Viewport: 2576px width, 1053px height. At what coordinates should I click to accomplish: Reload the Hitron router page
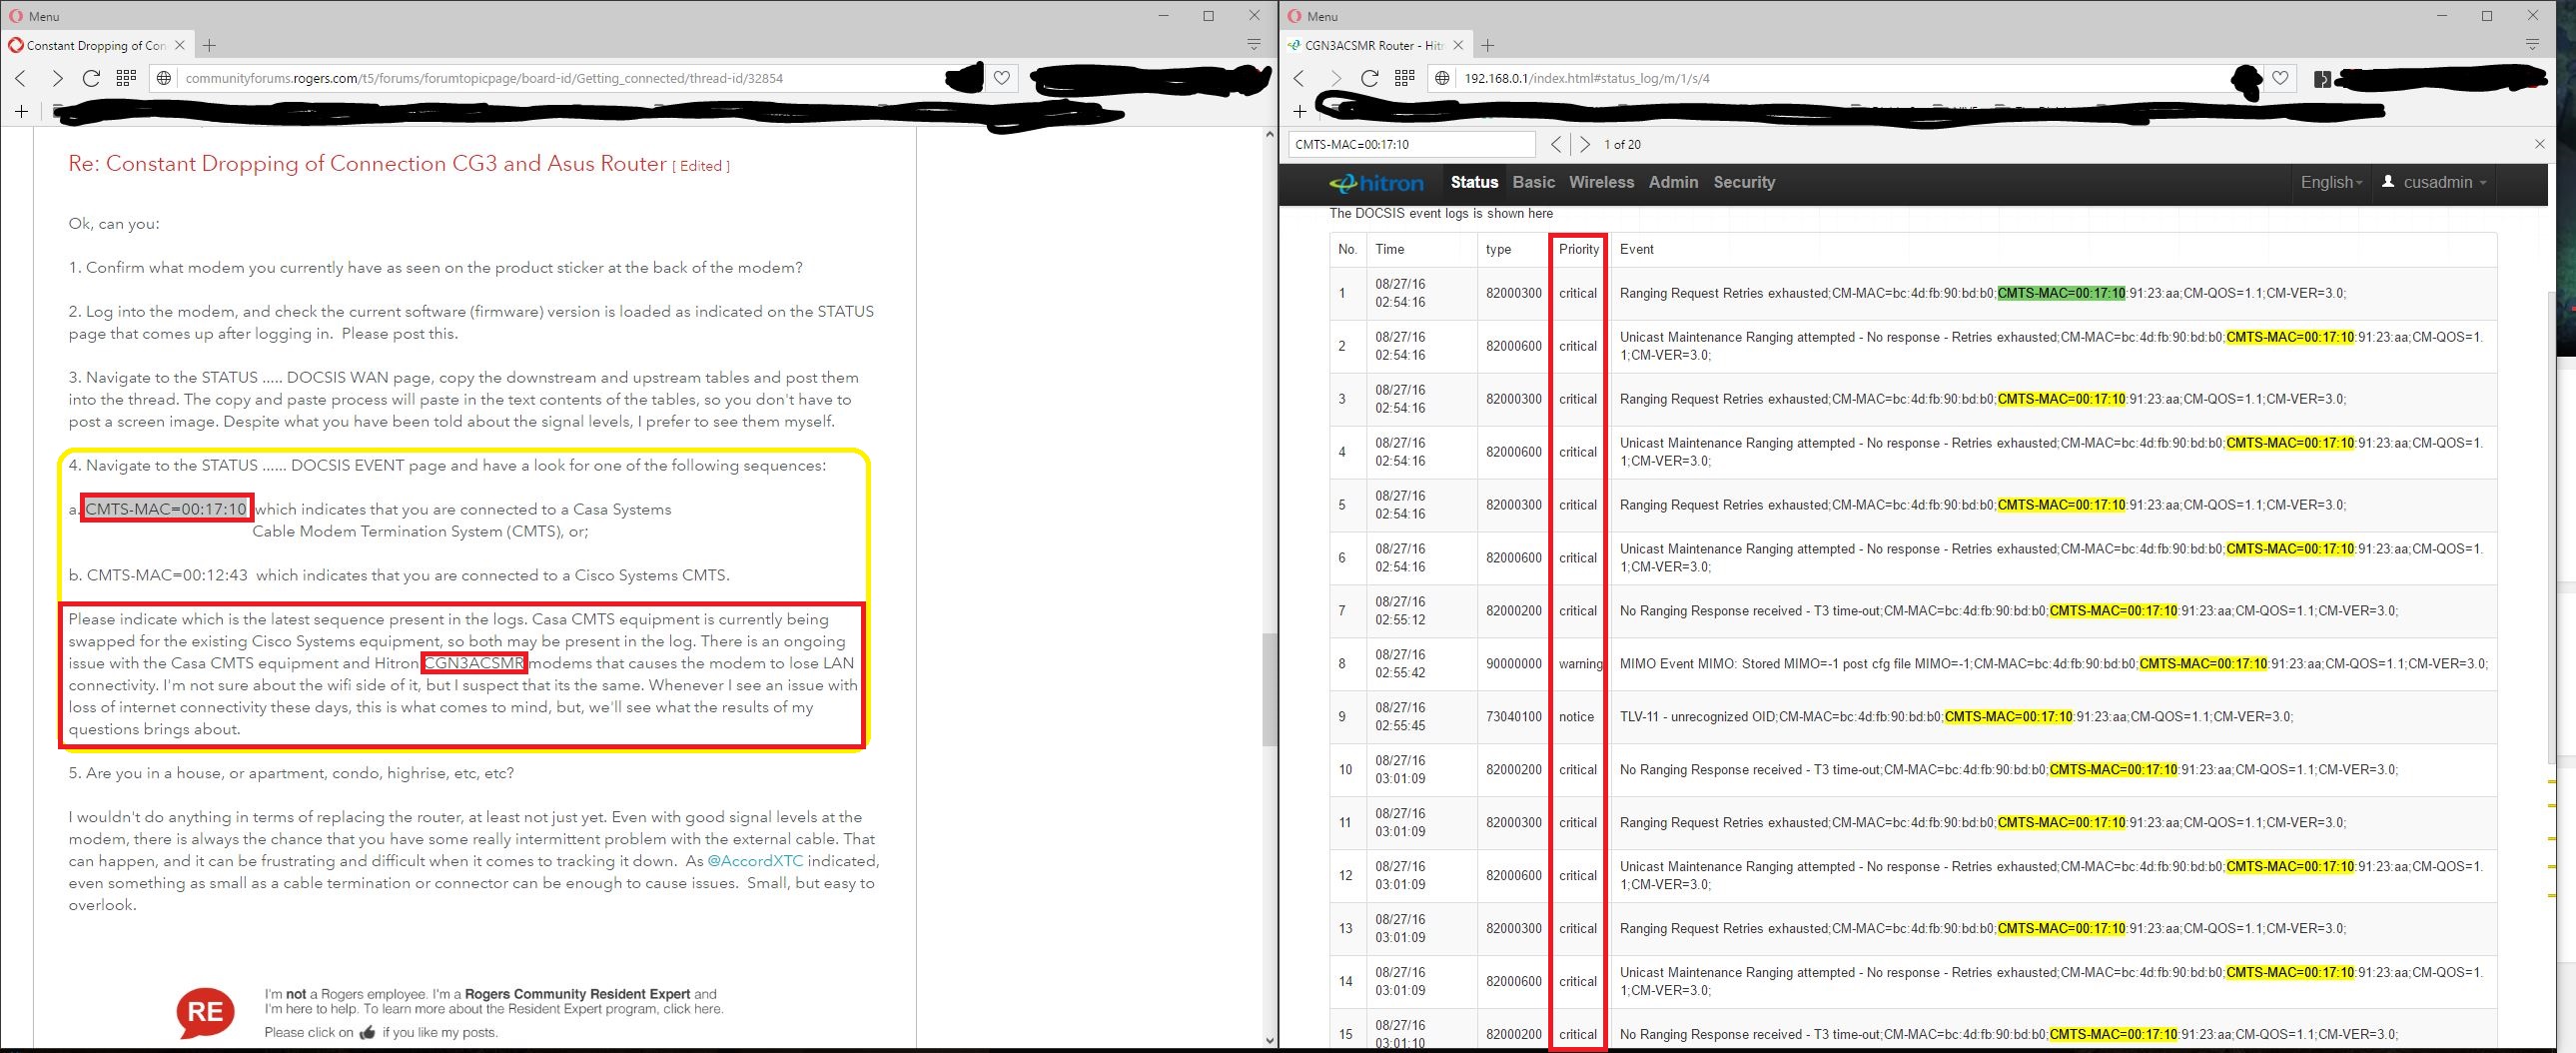pyautogui.click(x=1370, y=78)
